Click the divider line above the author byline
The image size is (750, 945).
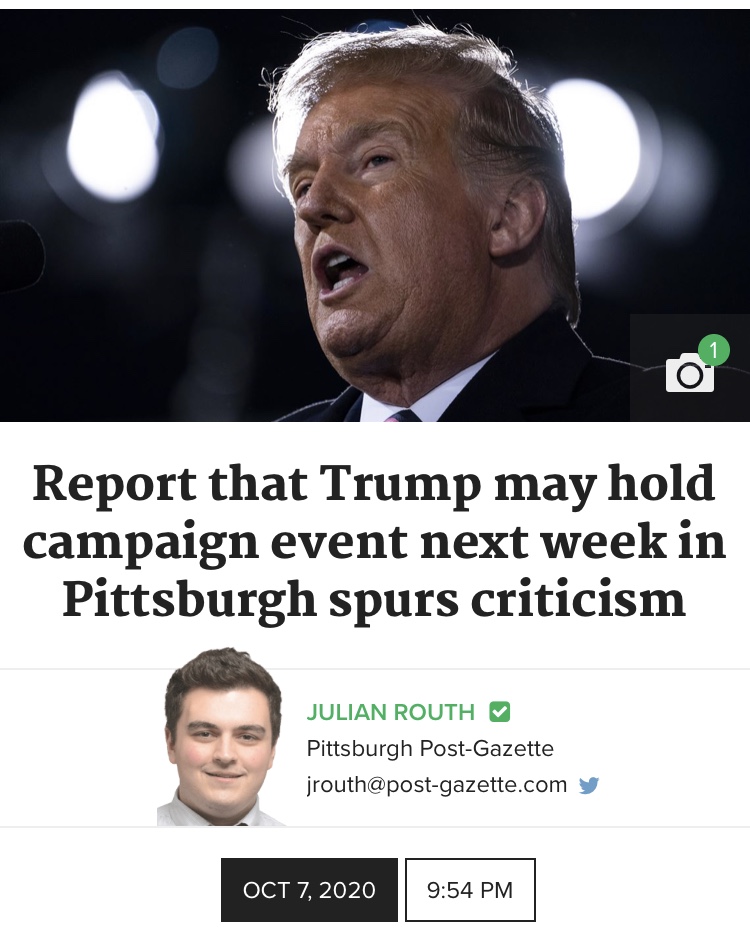coord(375,668)
